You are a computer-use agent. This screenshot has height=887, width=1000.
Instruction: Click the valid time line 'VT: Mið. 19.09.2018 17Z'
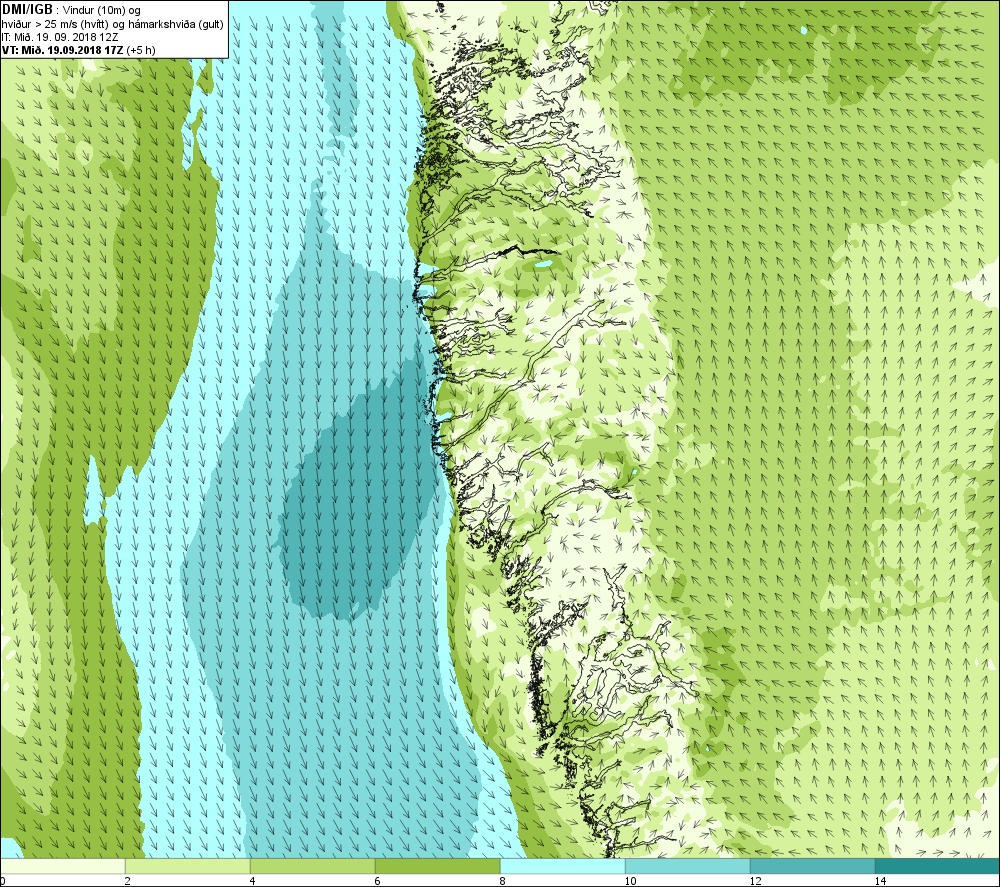pyautogui.click(x=62, y=50)
